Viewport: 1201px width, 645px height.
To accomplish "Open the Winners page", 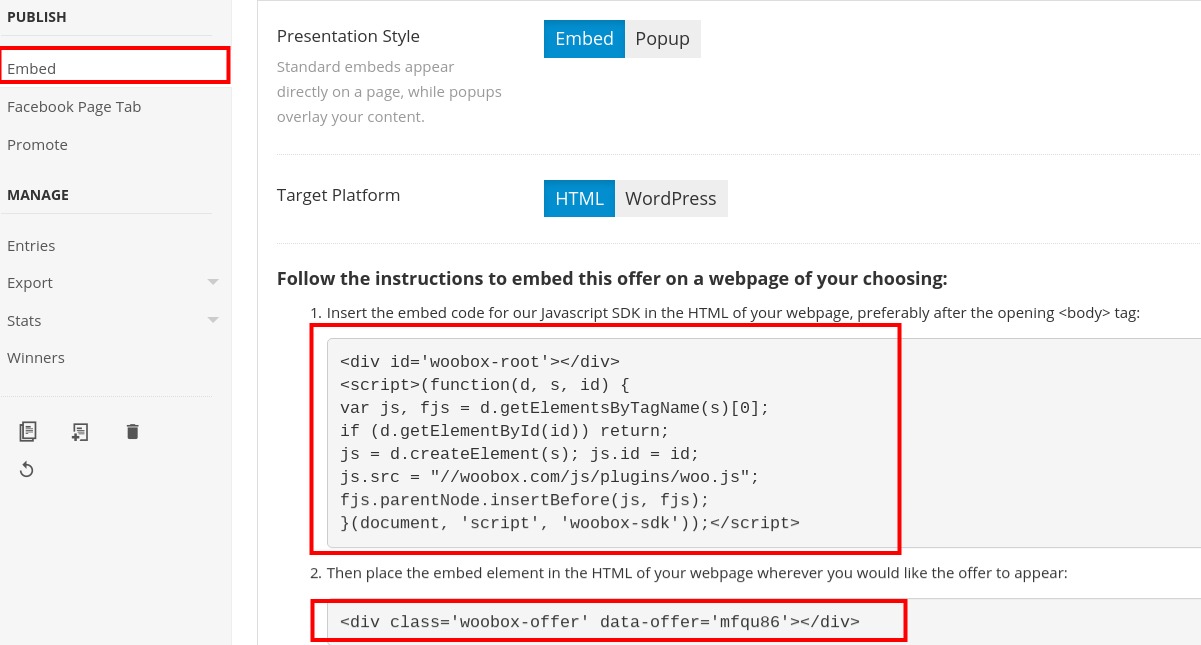I will [x=36, y=358].
